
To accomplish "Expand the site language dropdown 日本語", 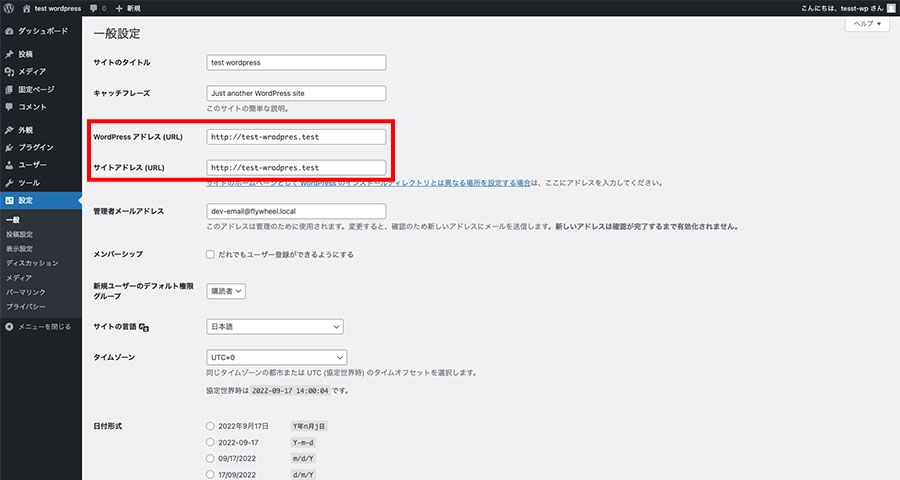I will (x=274, y=326).
